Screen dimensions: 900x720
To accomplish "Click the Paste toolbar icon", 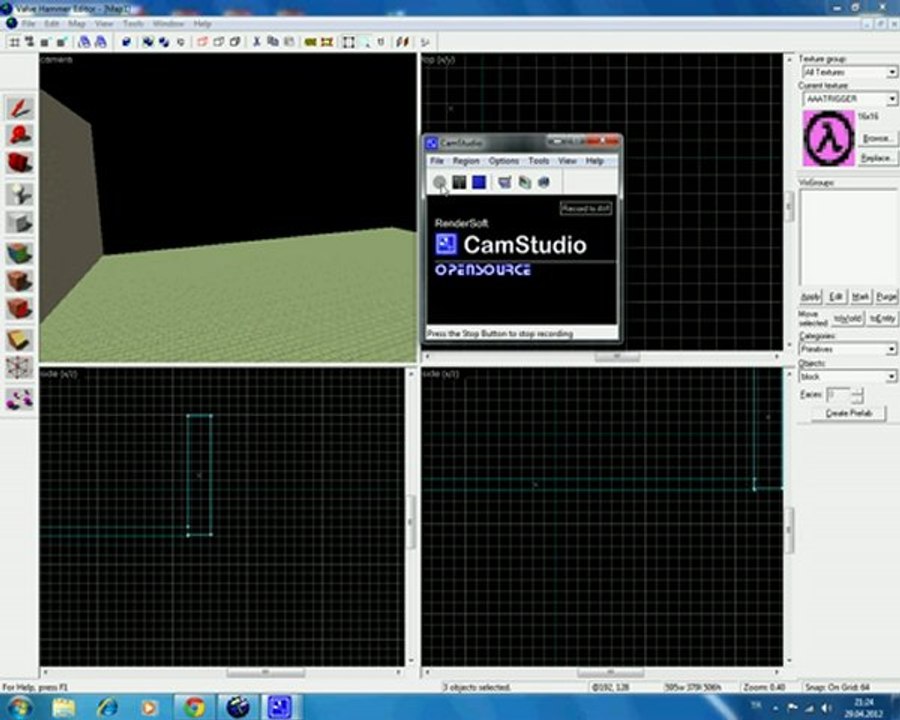I will (289, 42).
